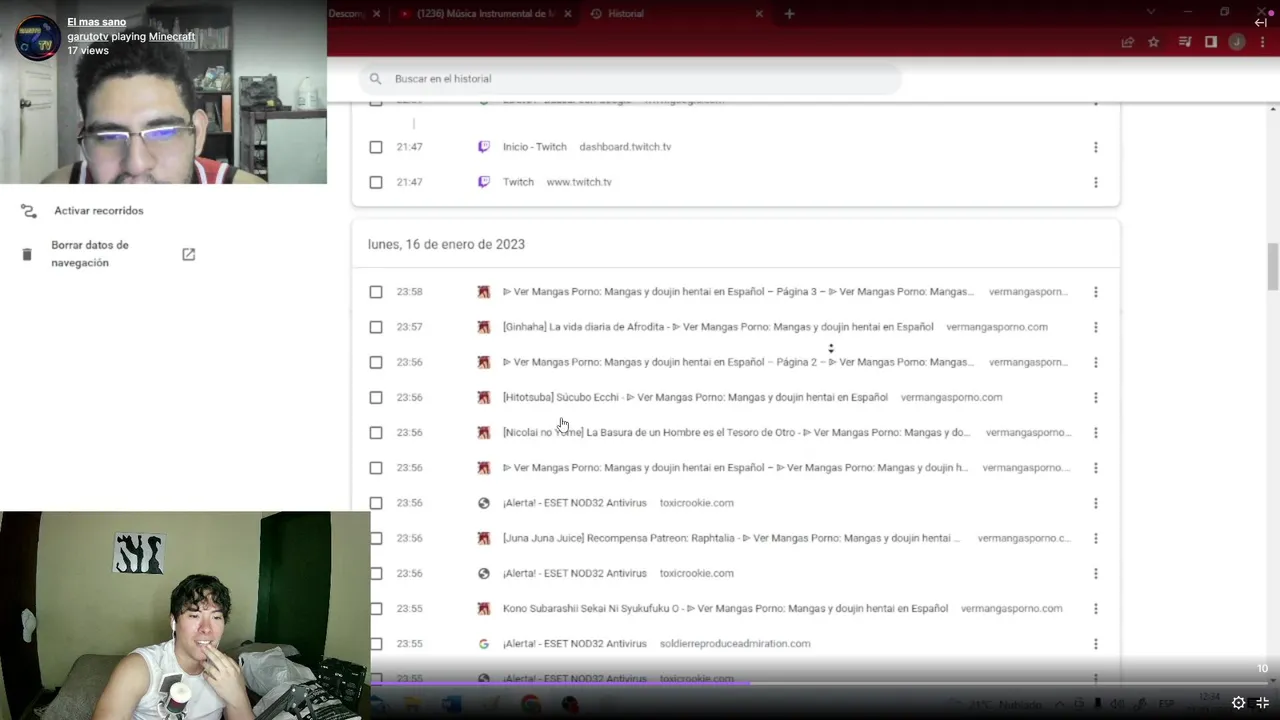
Task: Click the magnifier icon in history search
Action: click(376, 79)
